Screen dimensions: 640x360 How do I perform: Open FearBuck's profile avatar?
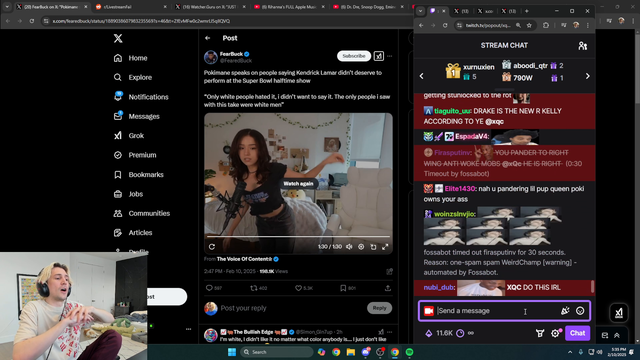point(211,57)
